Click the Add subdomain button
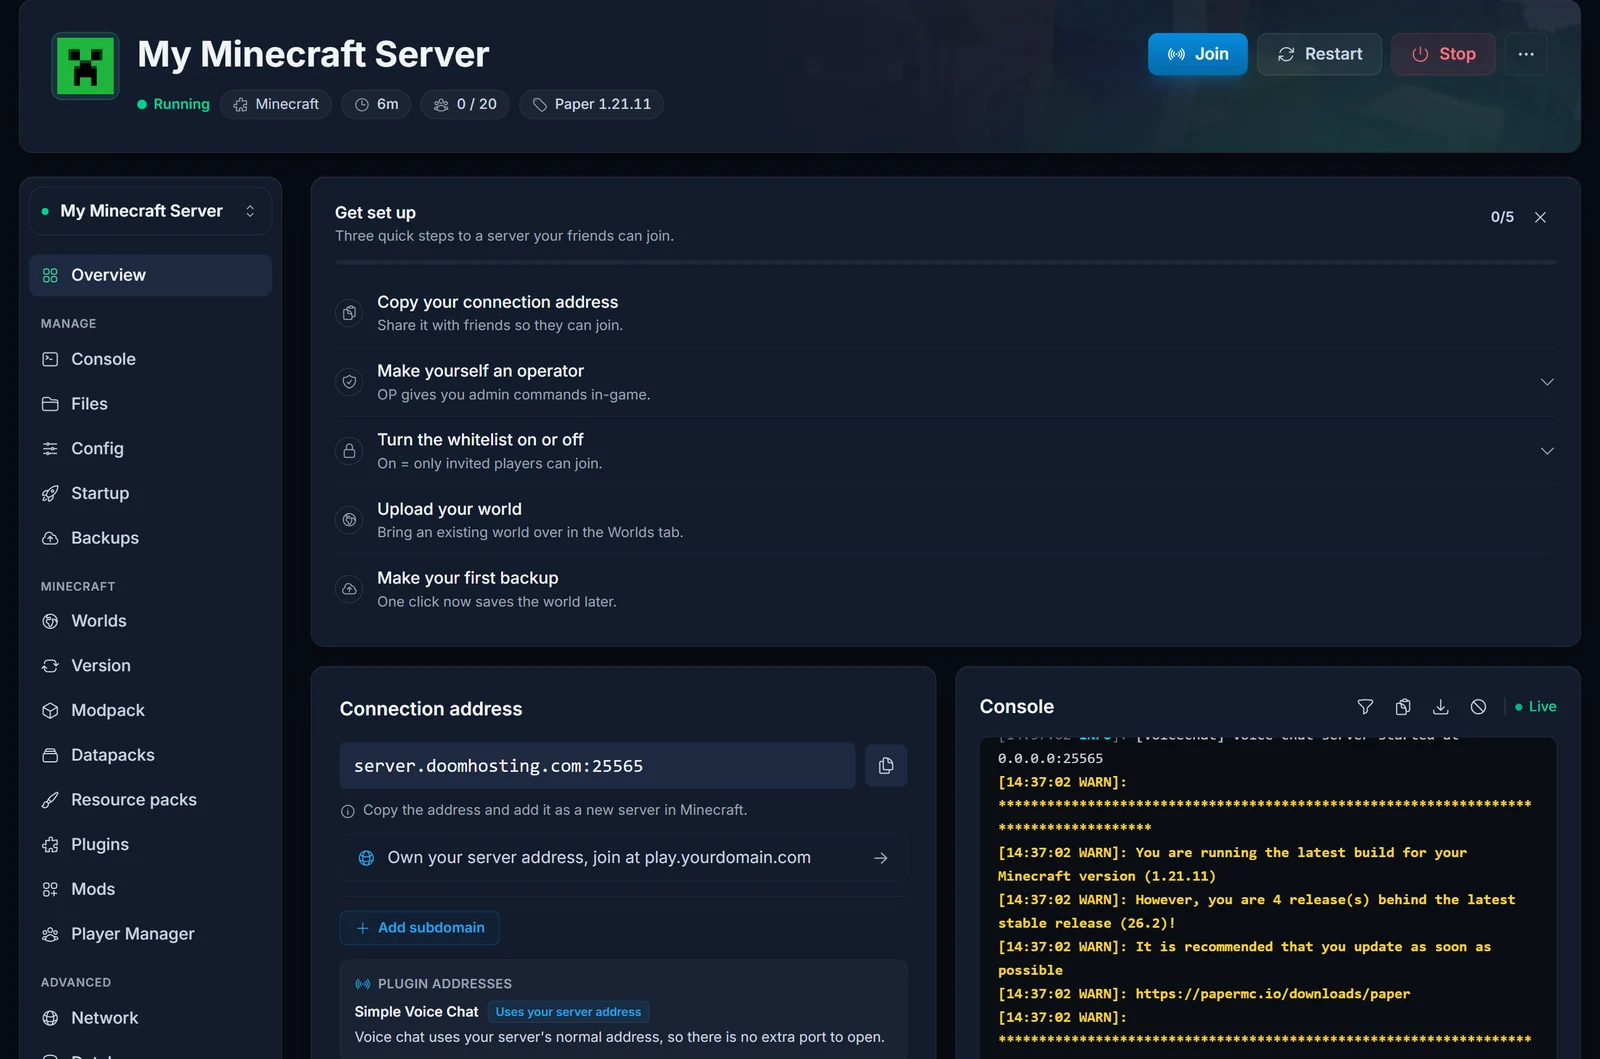 click(420, 928)
